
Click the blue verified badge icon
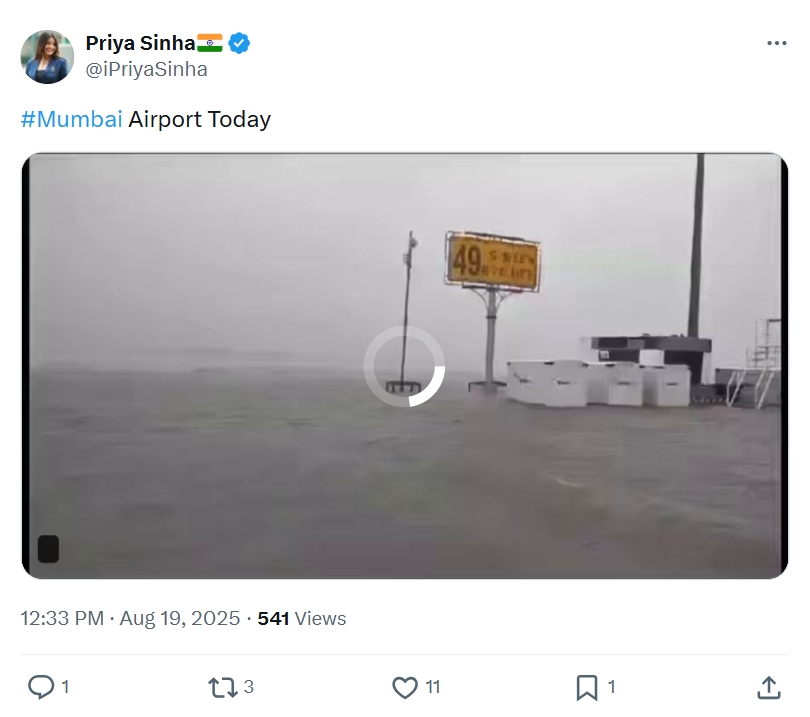[239, 43]
